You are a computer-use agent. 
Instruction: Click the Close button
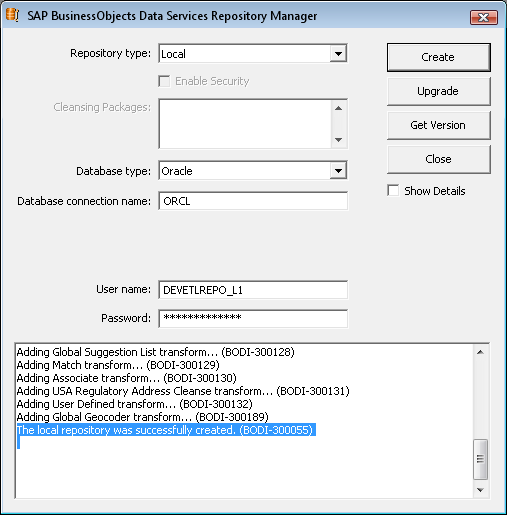(439, 159)
